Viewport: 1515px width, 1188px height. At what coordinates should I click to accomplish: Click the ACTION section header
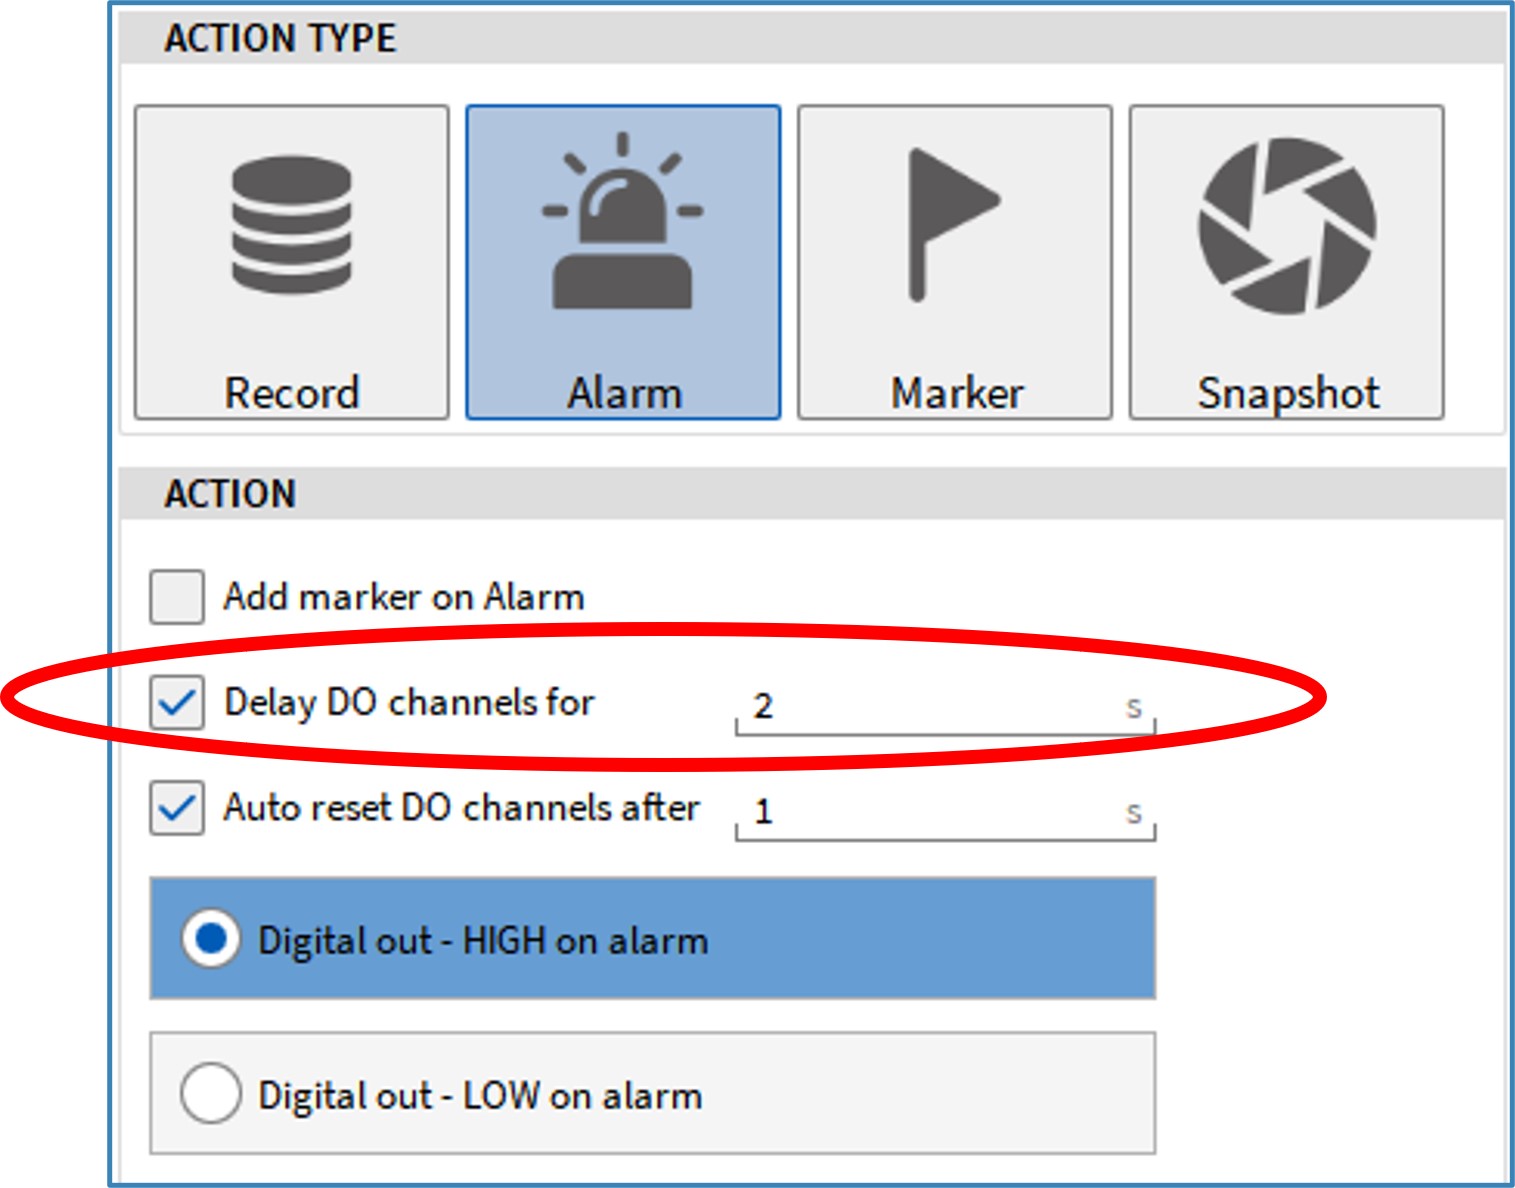pyautogui.click(x=230, y=494)
